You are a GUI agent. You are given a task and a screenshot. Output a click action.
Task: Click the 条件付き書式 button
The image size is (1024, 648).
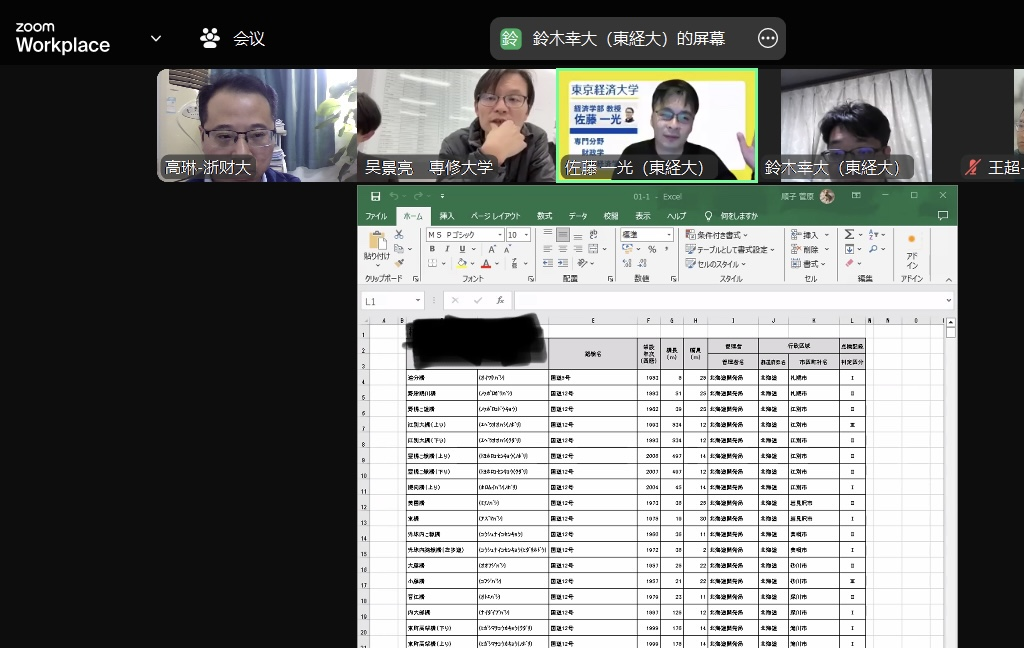716,235
